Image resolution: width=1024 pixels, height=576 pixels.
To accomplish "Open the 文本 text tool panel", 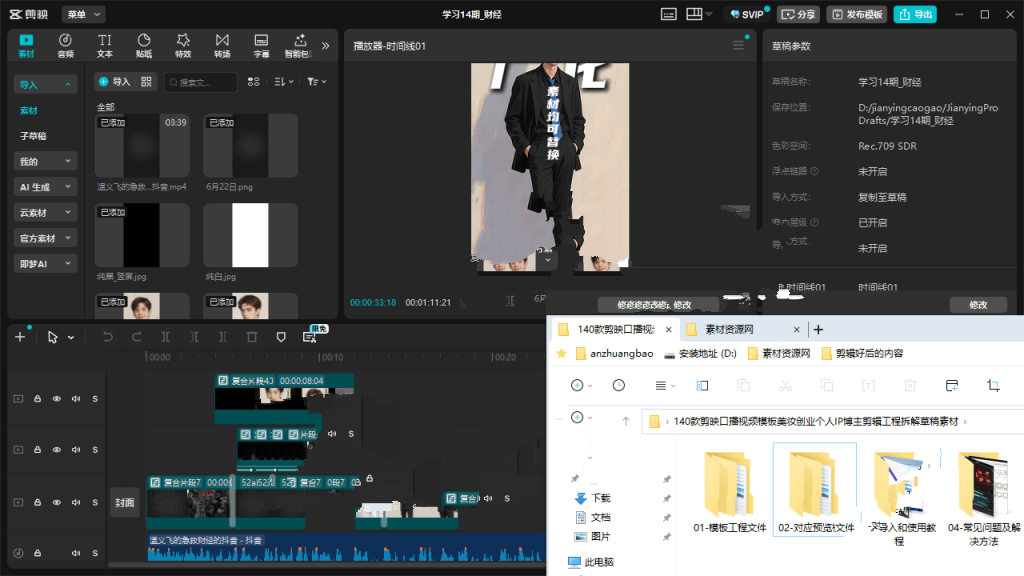I will tap(104, 46).
